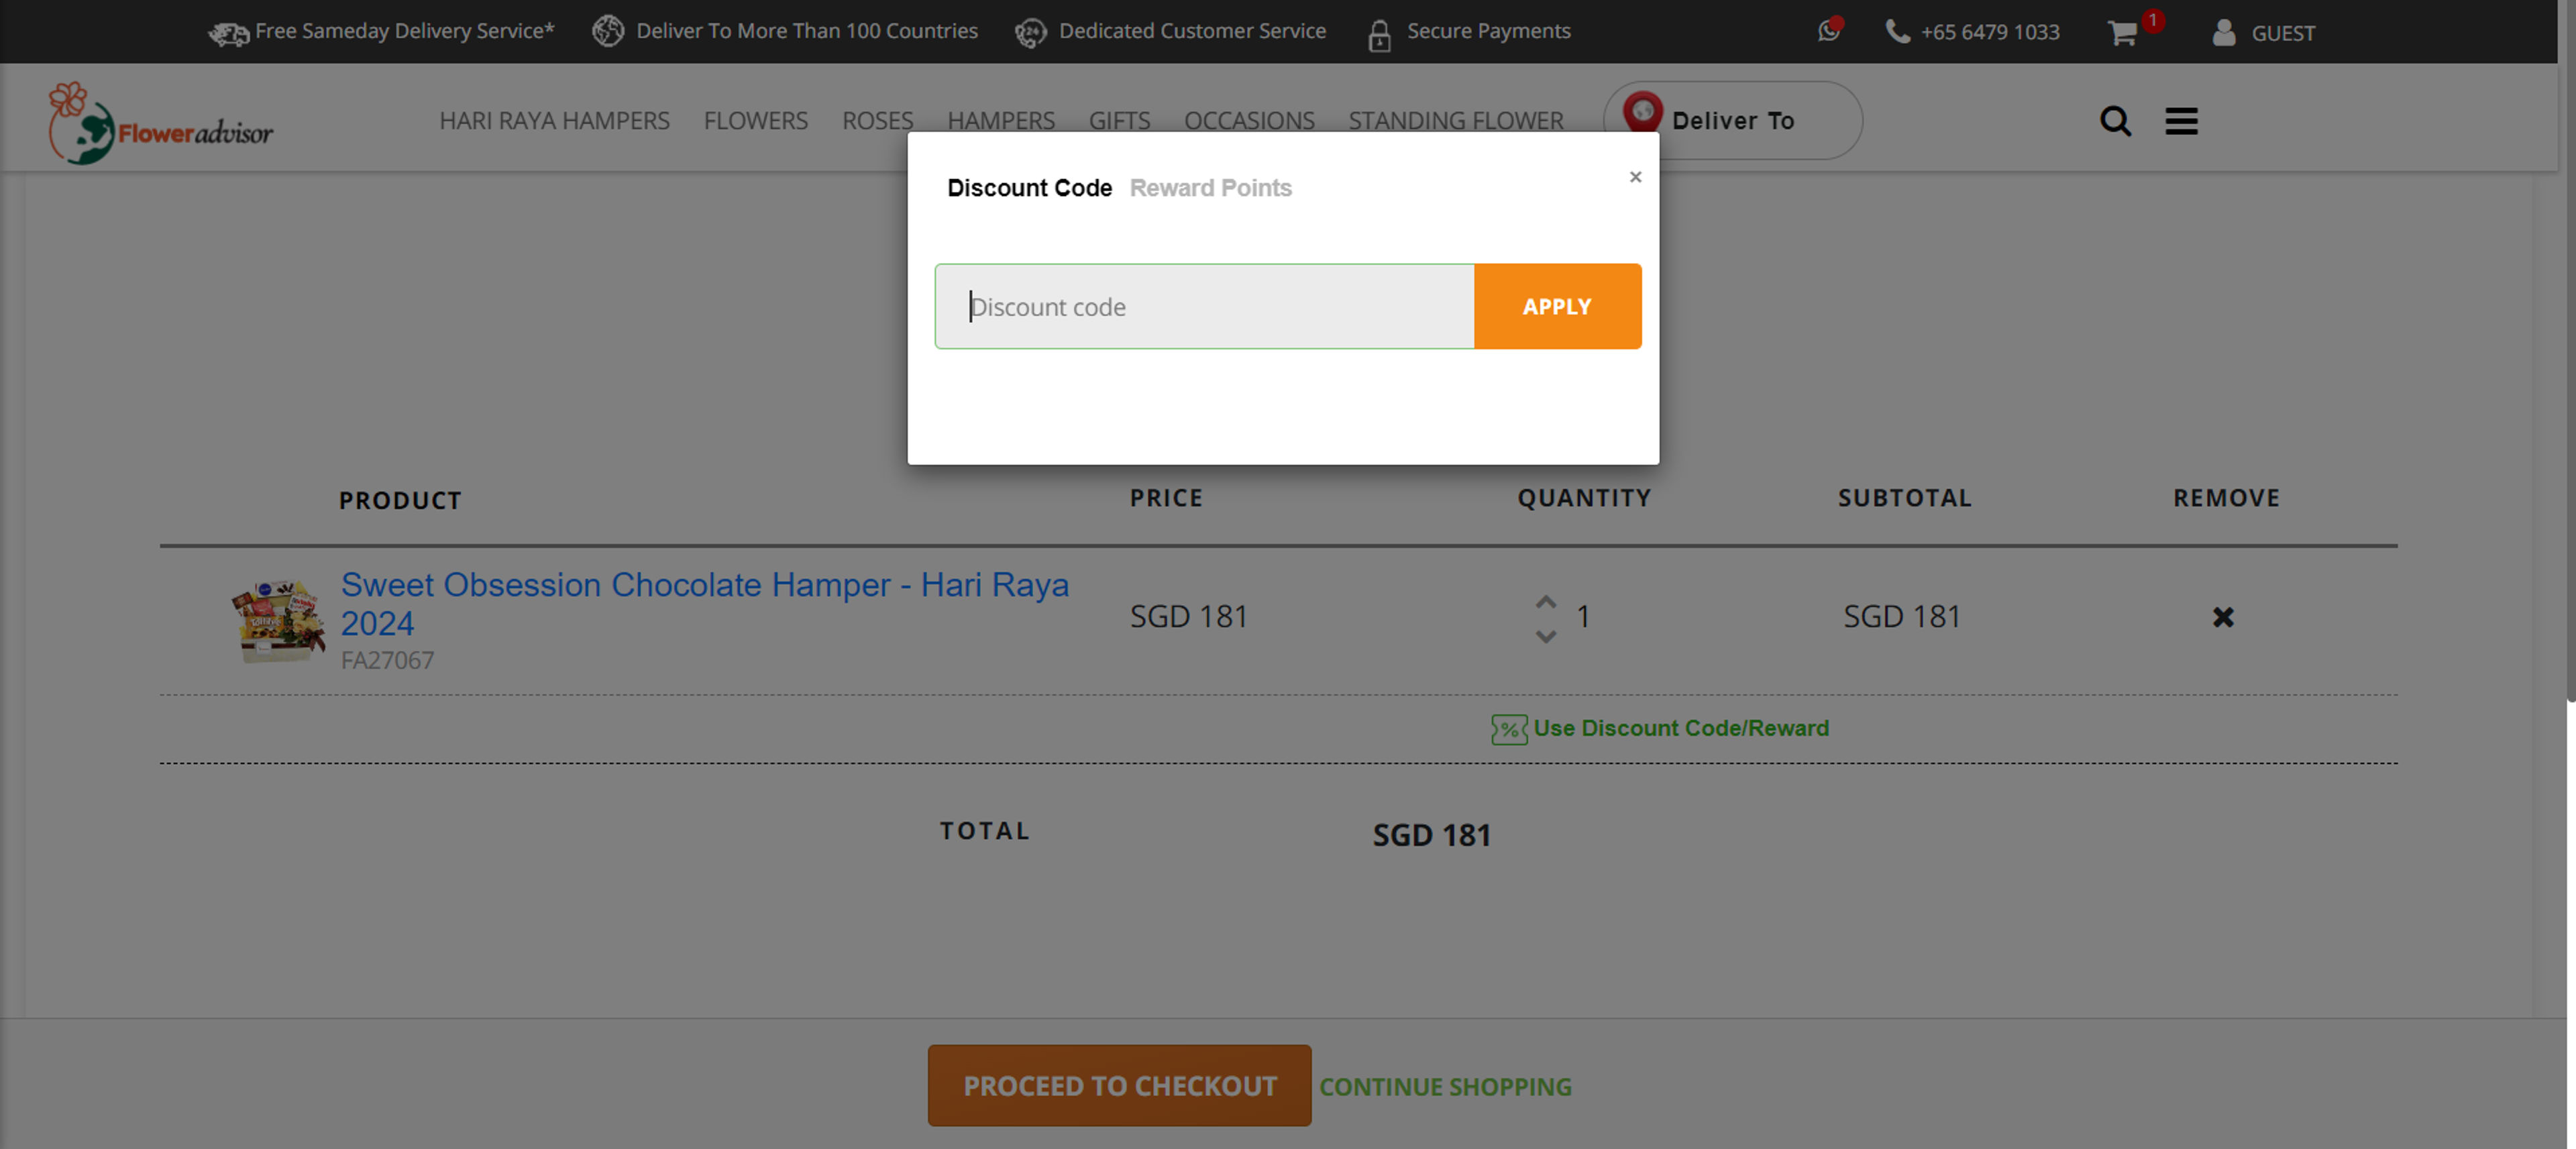
Task: Open the hamburger menu icon
Action: pyautogui.click(x=2181, y=121)
